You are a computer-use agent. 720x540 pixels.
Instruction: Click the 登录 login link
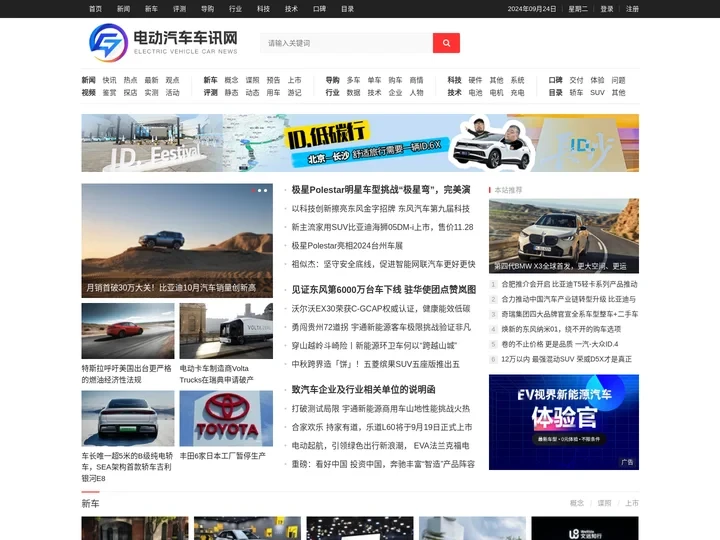click(x=607, y=9)
